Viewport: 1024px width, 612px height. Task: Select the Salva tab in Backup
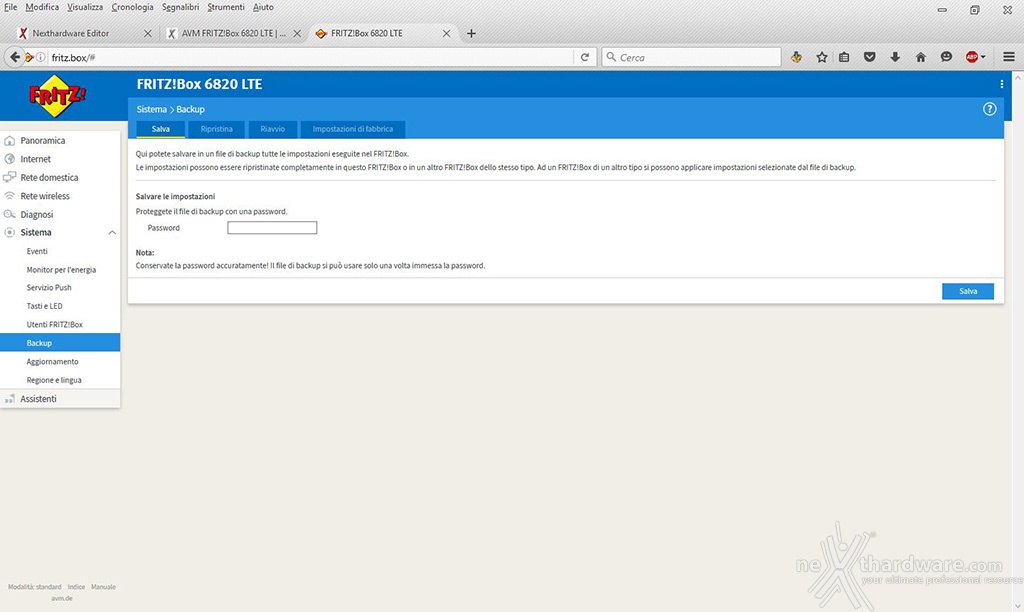[x=161, y=129]
